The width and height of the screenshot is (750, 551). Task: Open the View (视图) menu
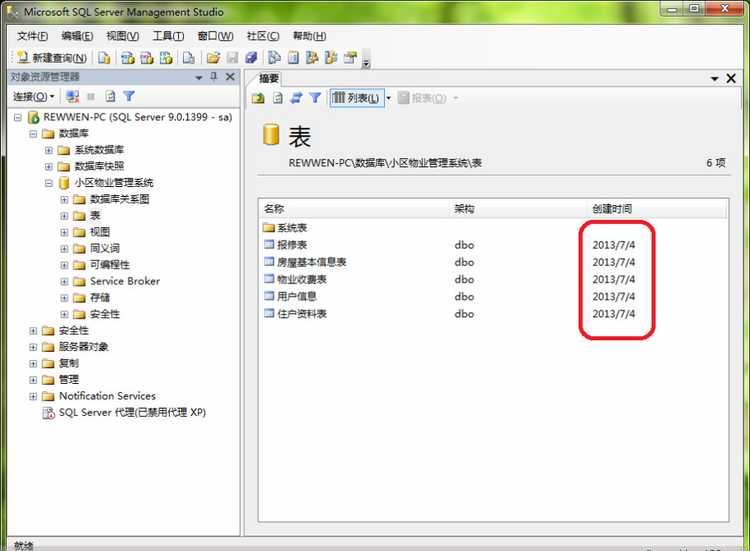pos(123,36)
